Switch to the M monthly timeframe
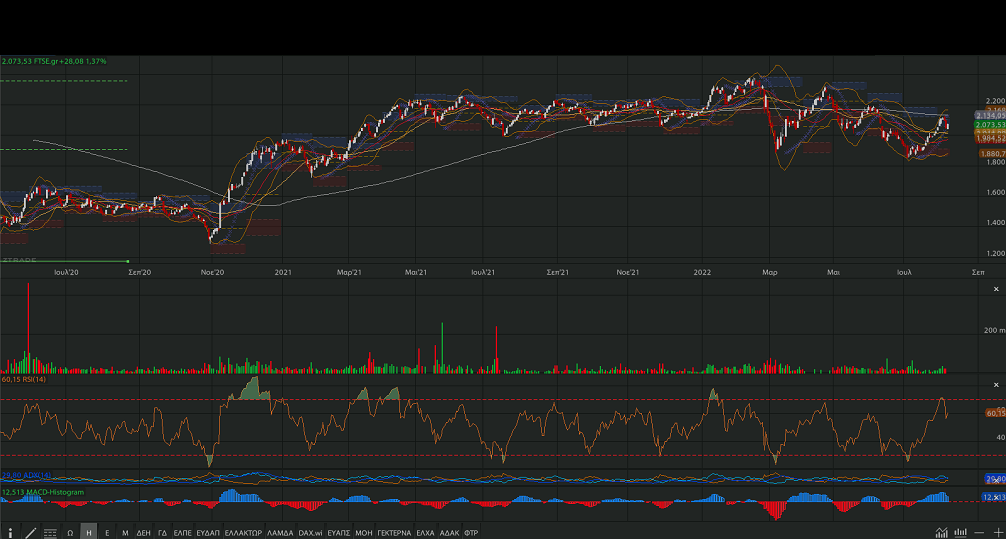 pyautogui.click(x=125, y=533)
